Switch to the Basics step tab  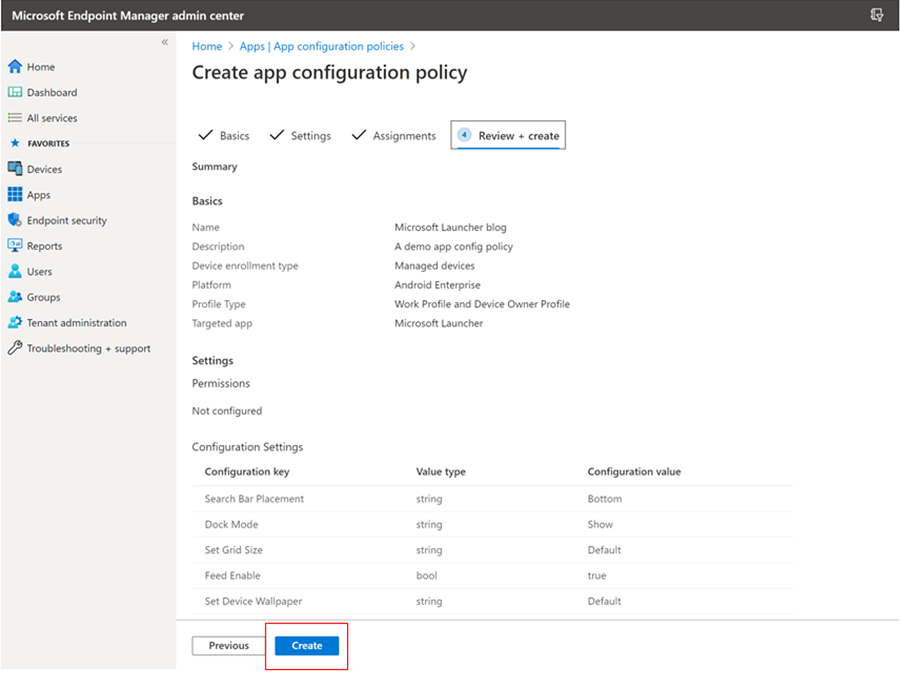224,135
